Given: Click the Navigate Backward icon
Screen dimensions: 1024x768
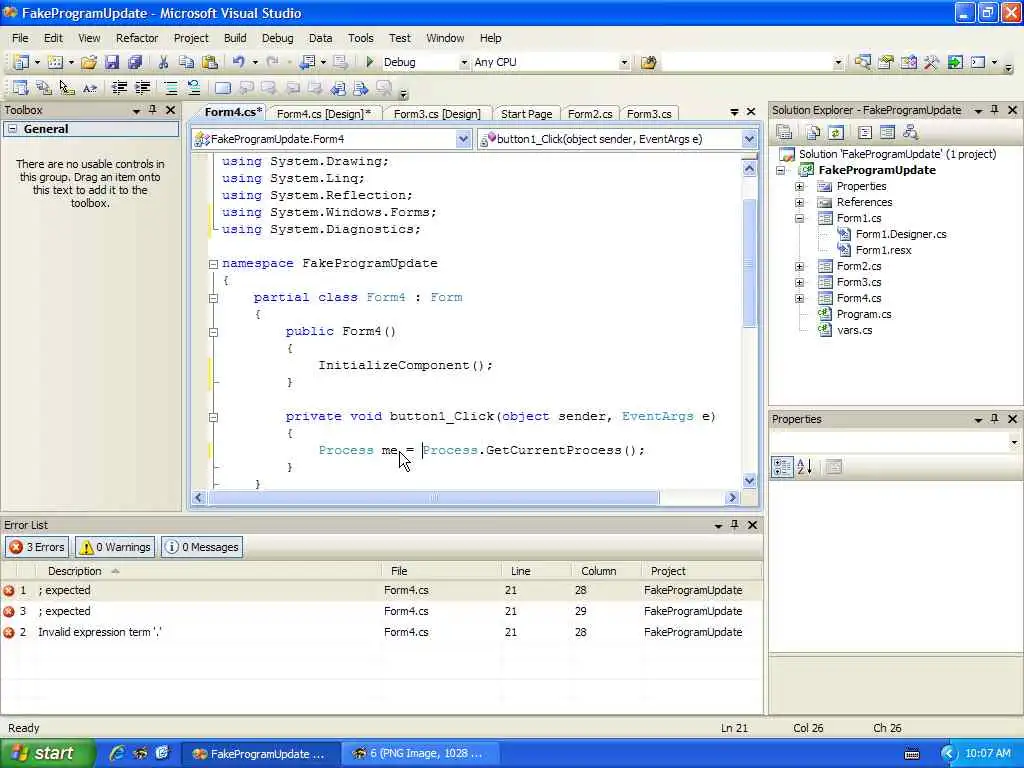Looking at the screenshot, I should click(307, 62).
